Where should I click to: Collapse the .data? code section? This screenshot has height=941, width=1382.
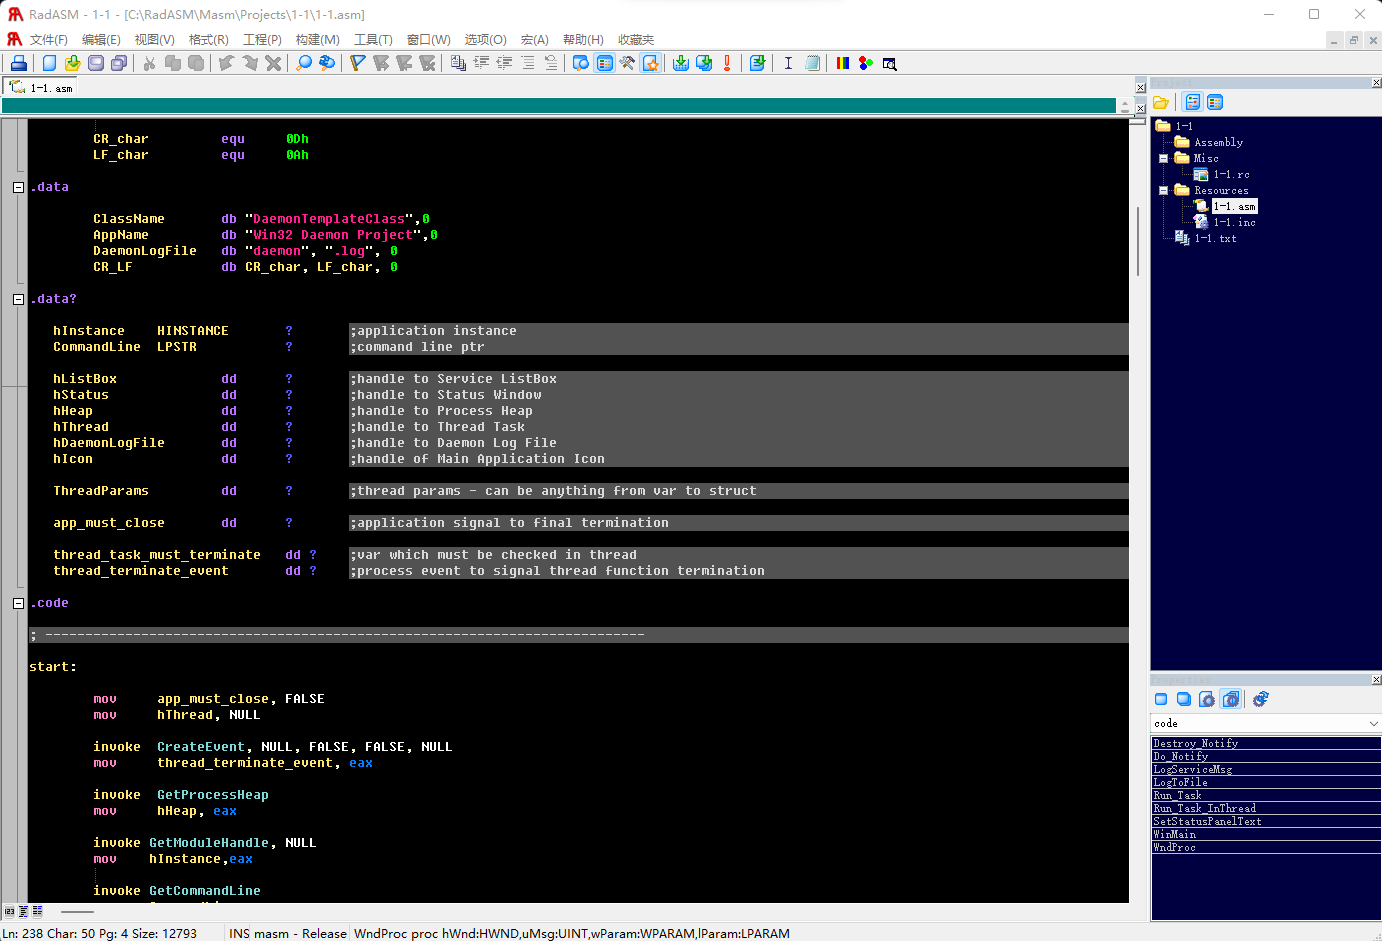point(18,299)
